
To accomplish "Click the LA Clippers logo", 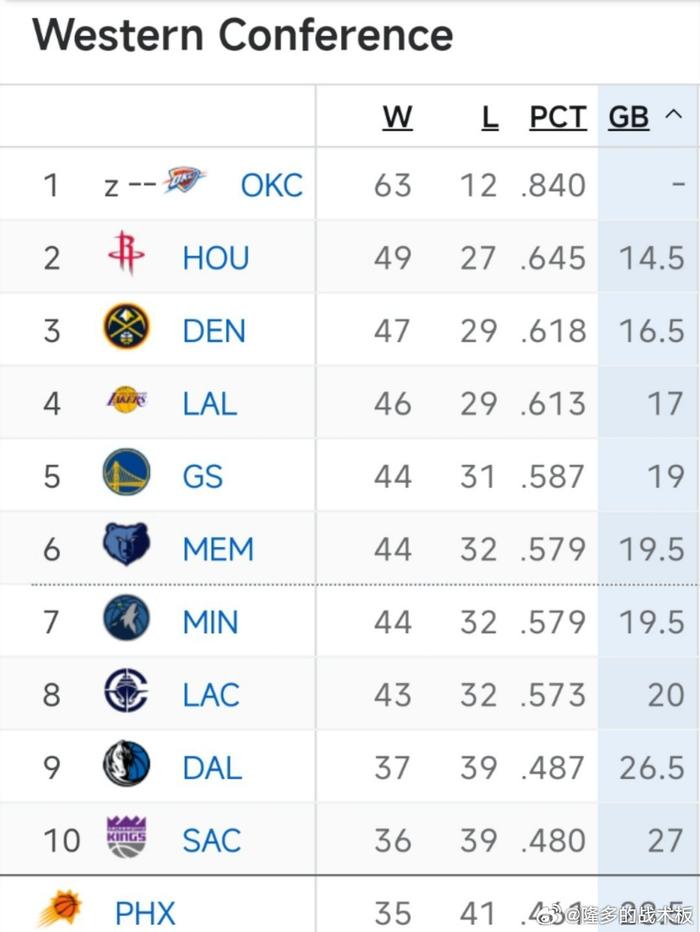I will (126, 693).
